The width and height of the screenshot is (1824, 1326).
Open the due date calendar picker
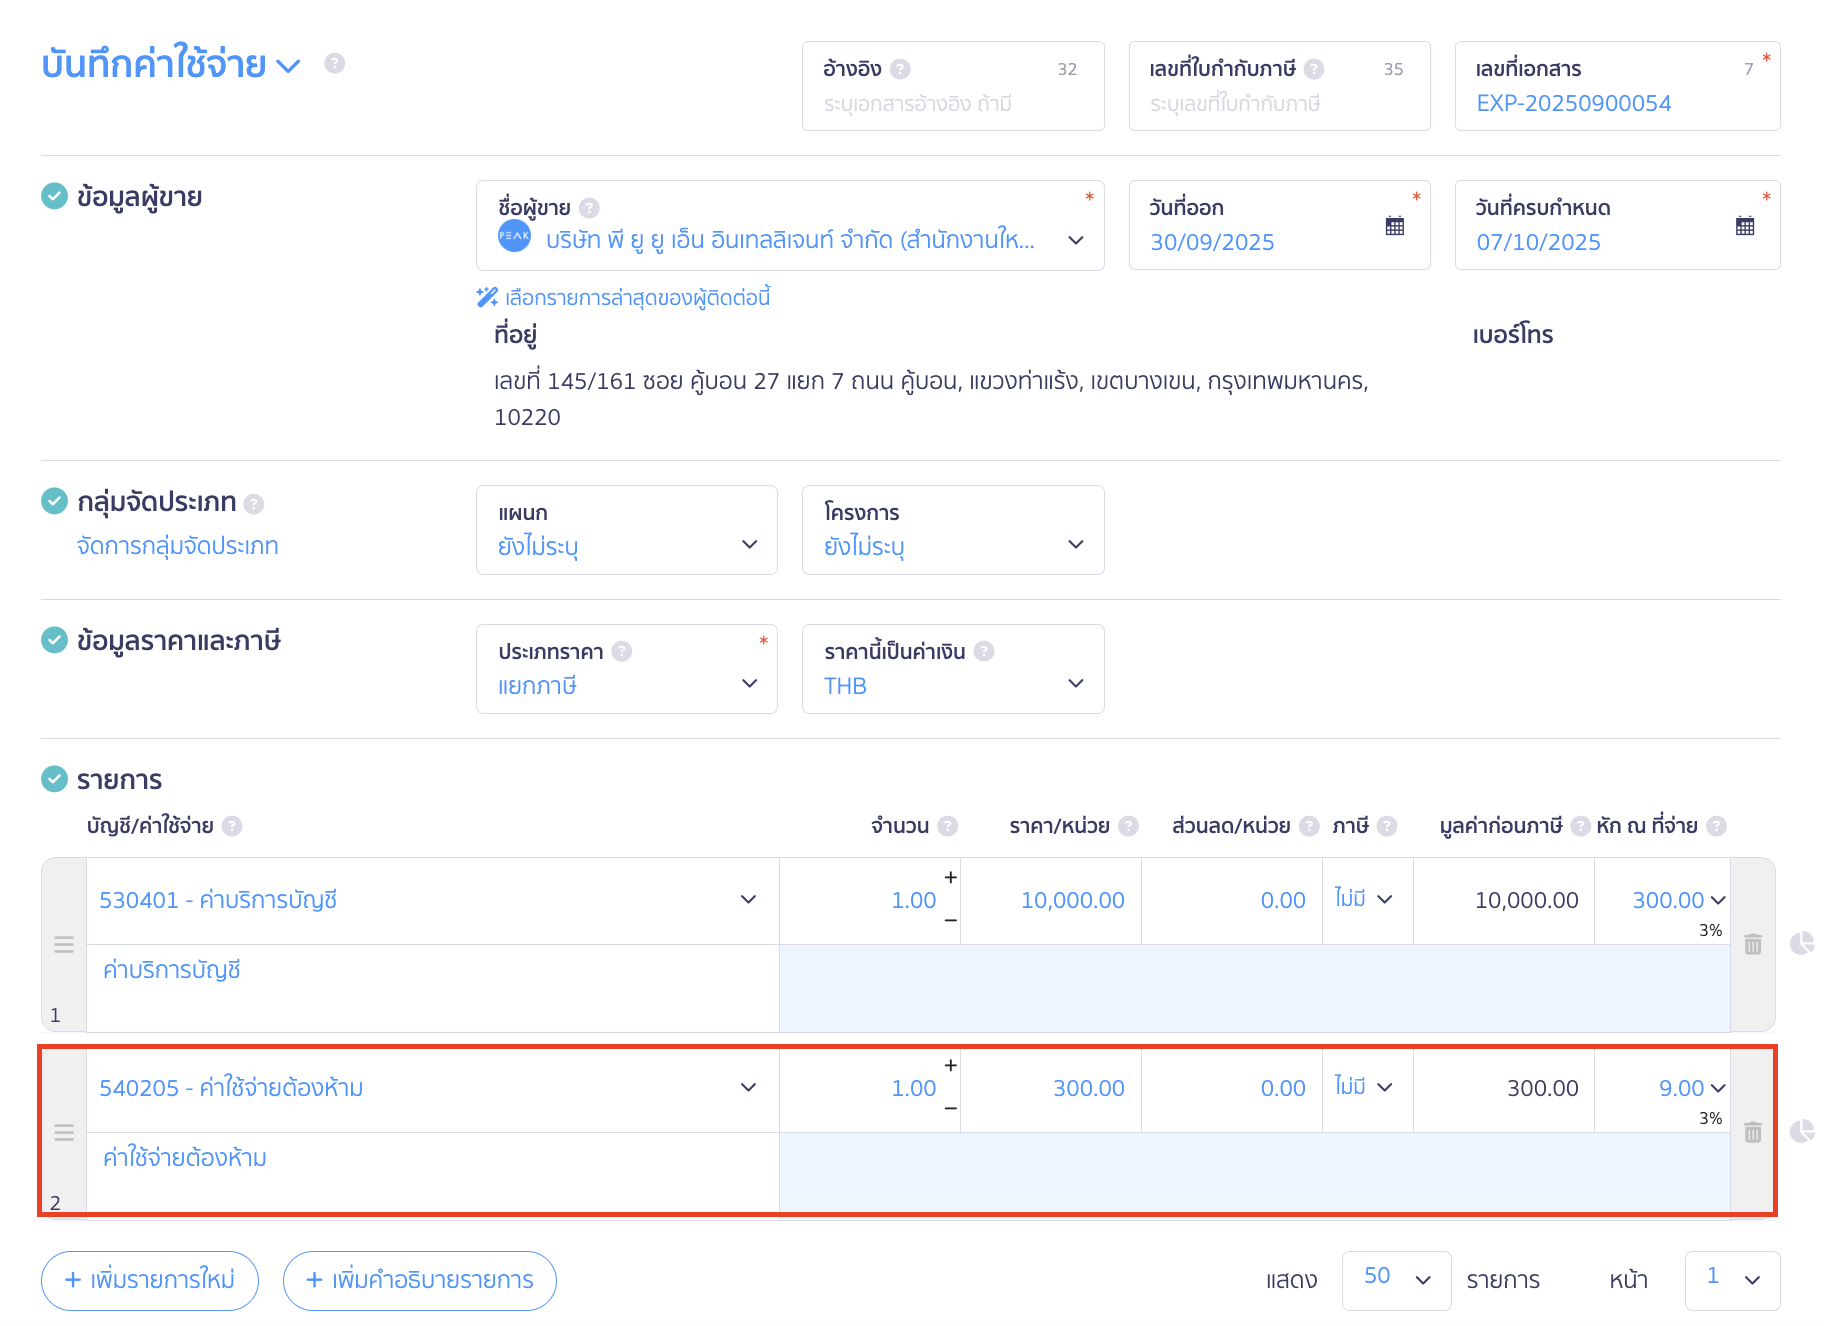click(1744, 226)
